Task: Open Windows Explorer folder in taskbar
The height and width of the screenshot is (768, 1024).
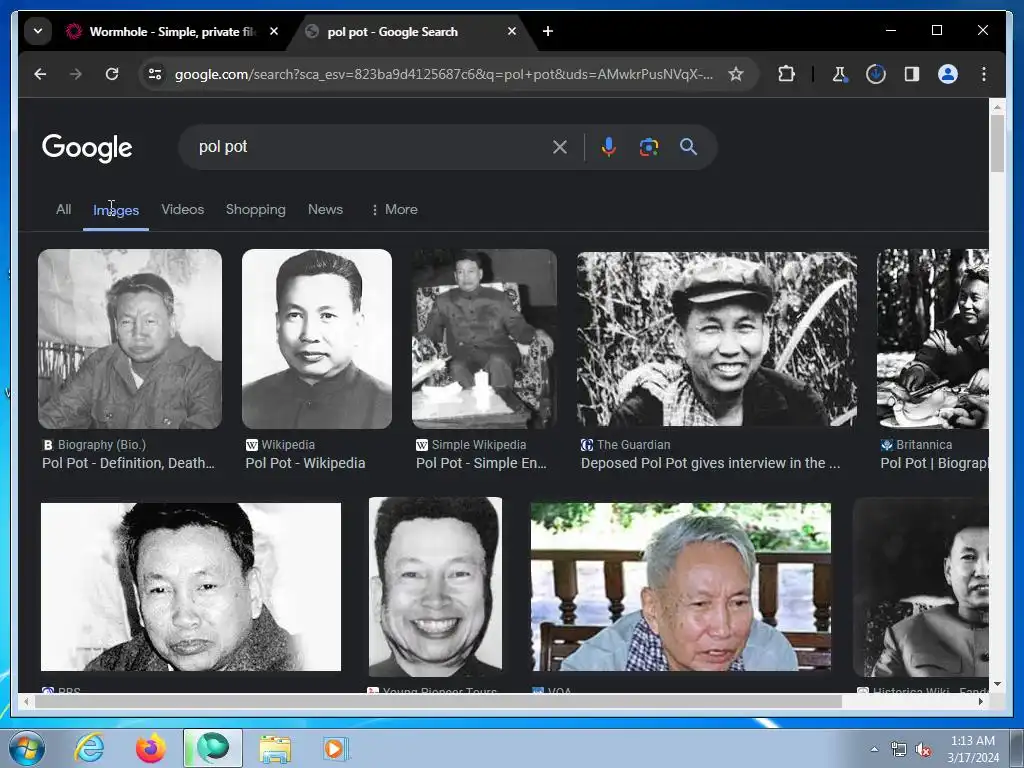Action: [x=275, y=748]
